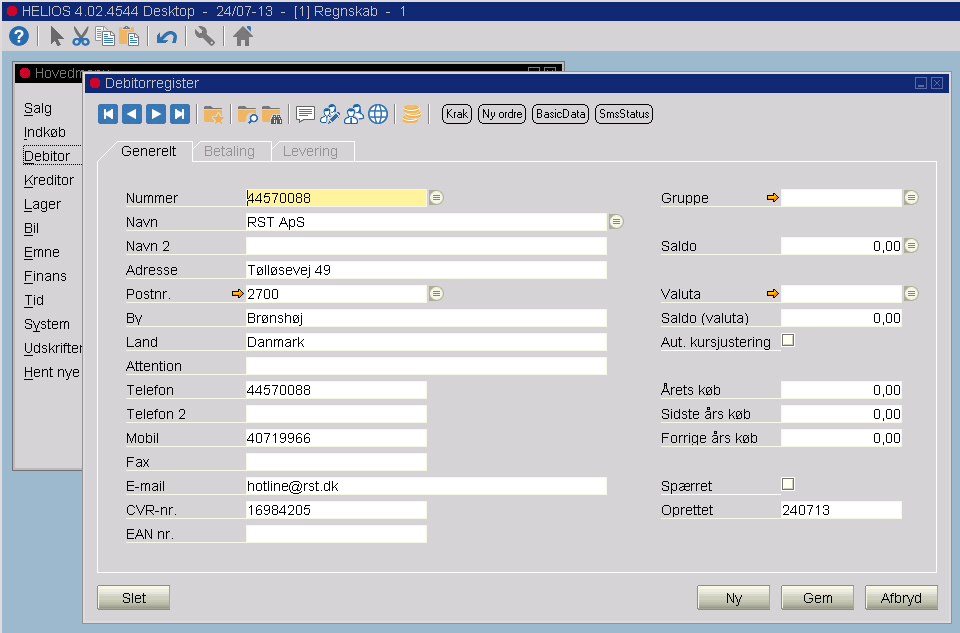This screenshot has height=633, width=960.
Task: Toggle the Spærret checkbox
Action: 788,484
